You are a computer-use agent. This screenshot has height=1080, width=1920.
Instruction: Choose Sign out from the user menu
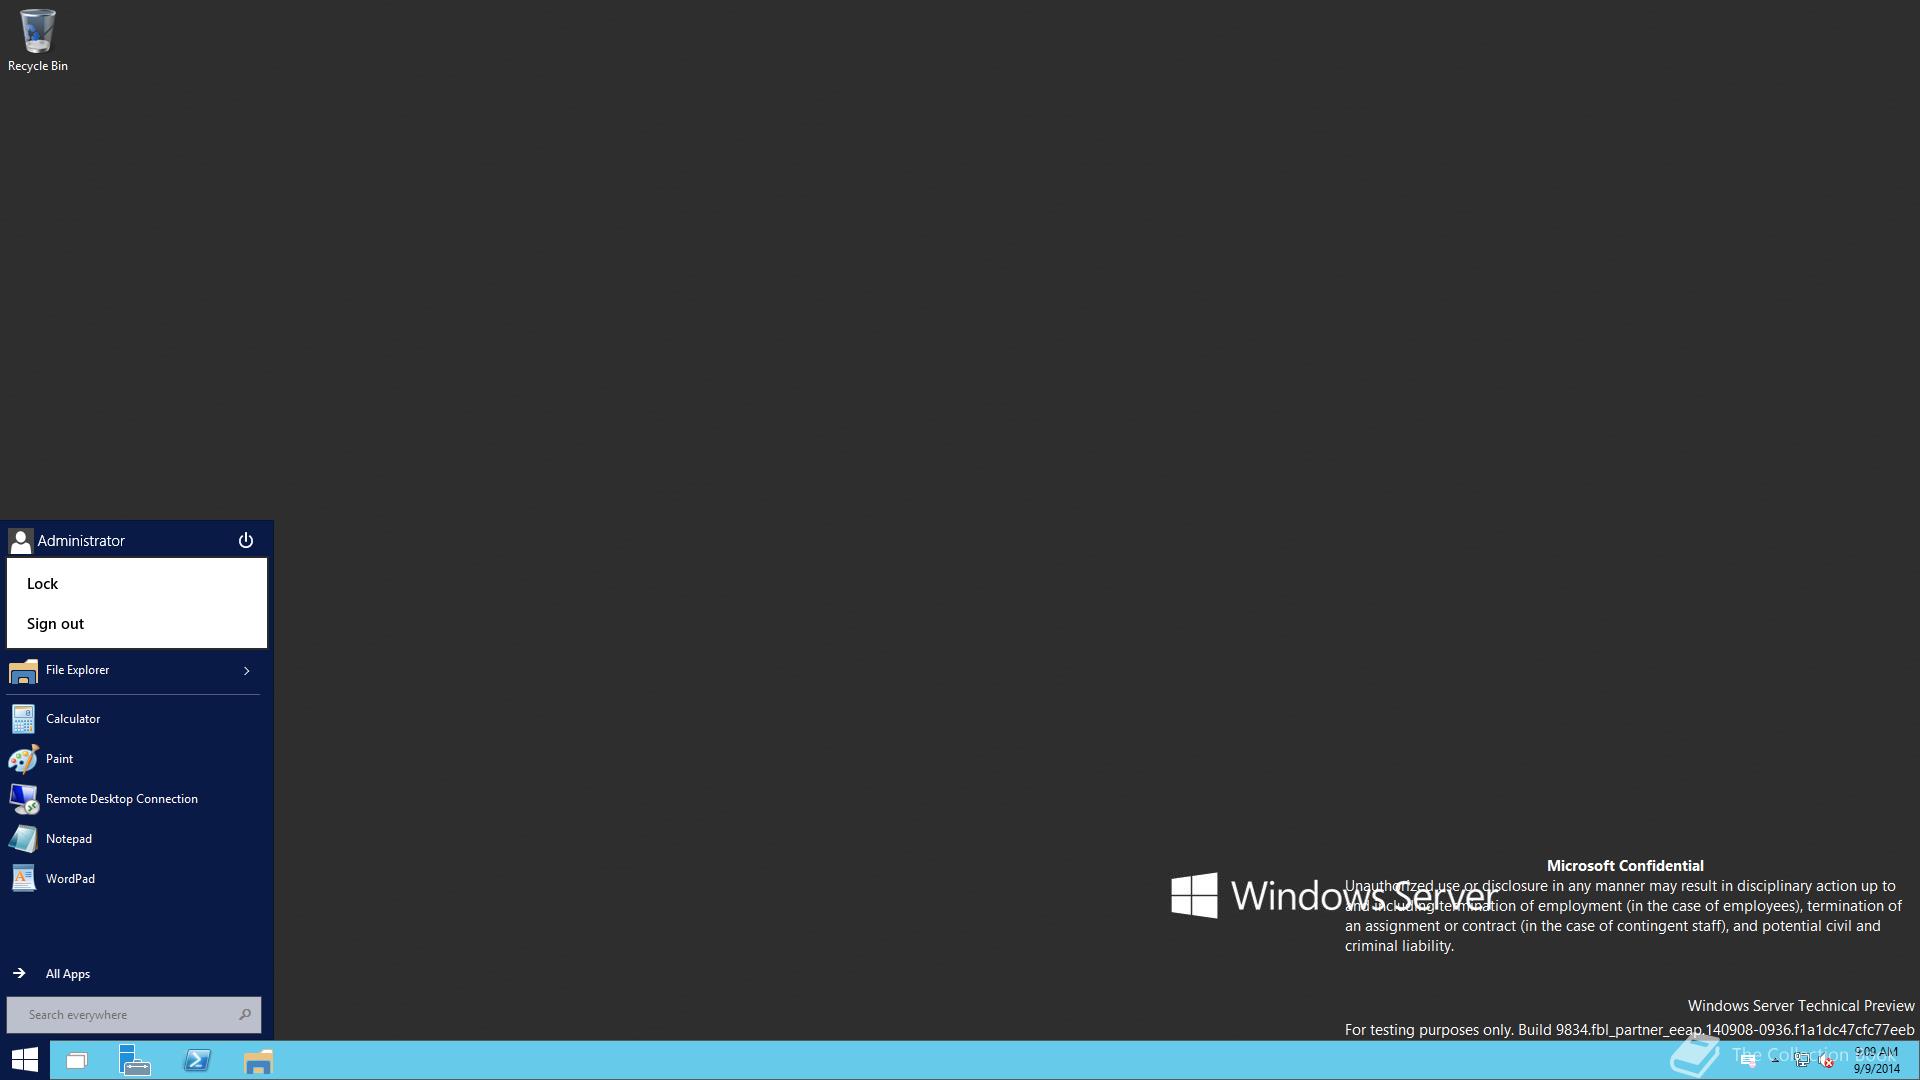(x=137, y=624)
